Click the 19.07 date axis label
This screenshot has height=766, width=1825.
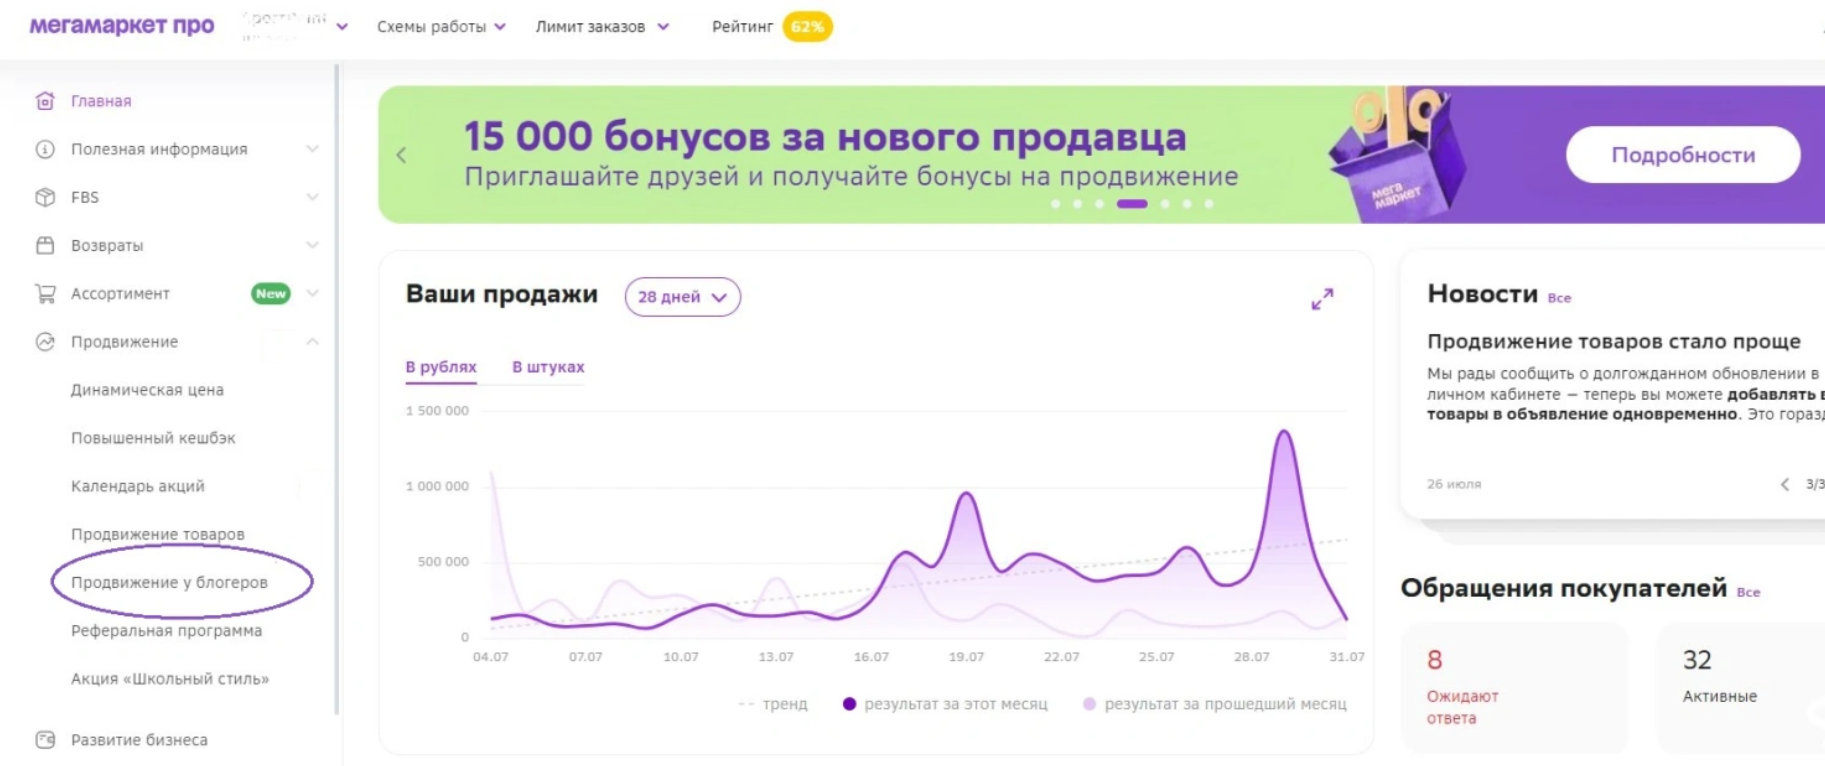(966, 657)
